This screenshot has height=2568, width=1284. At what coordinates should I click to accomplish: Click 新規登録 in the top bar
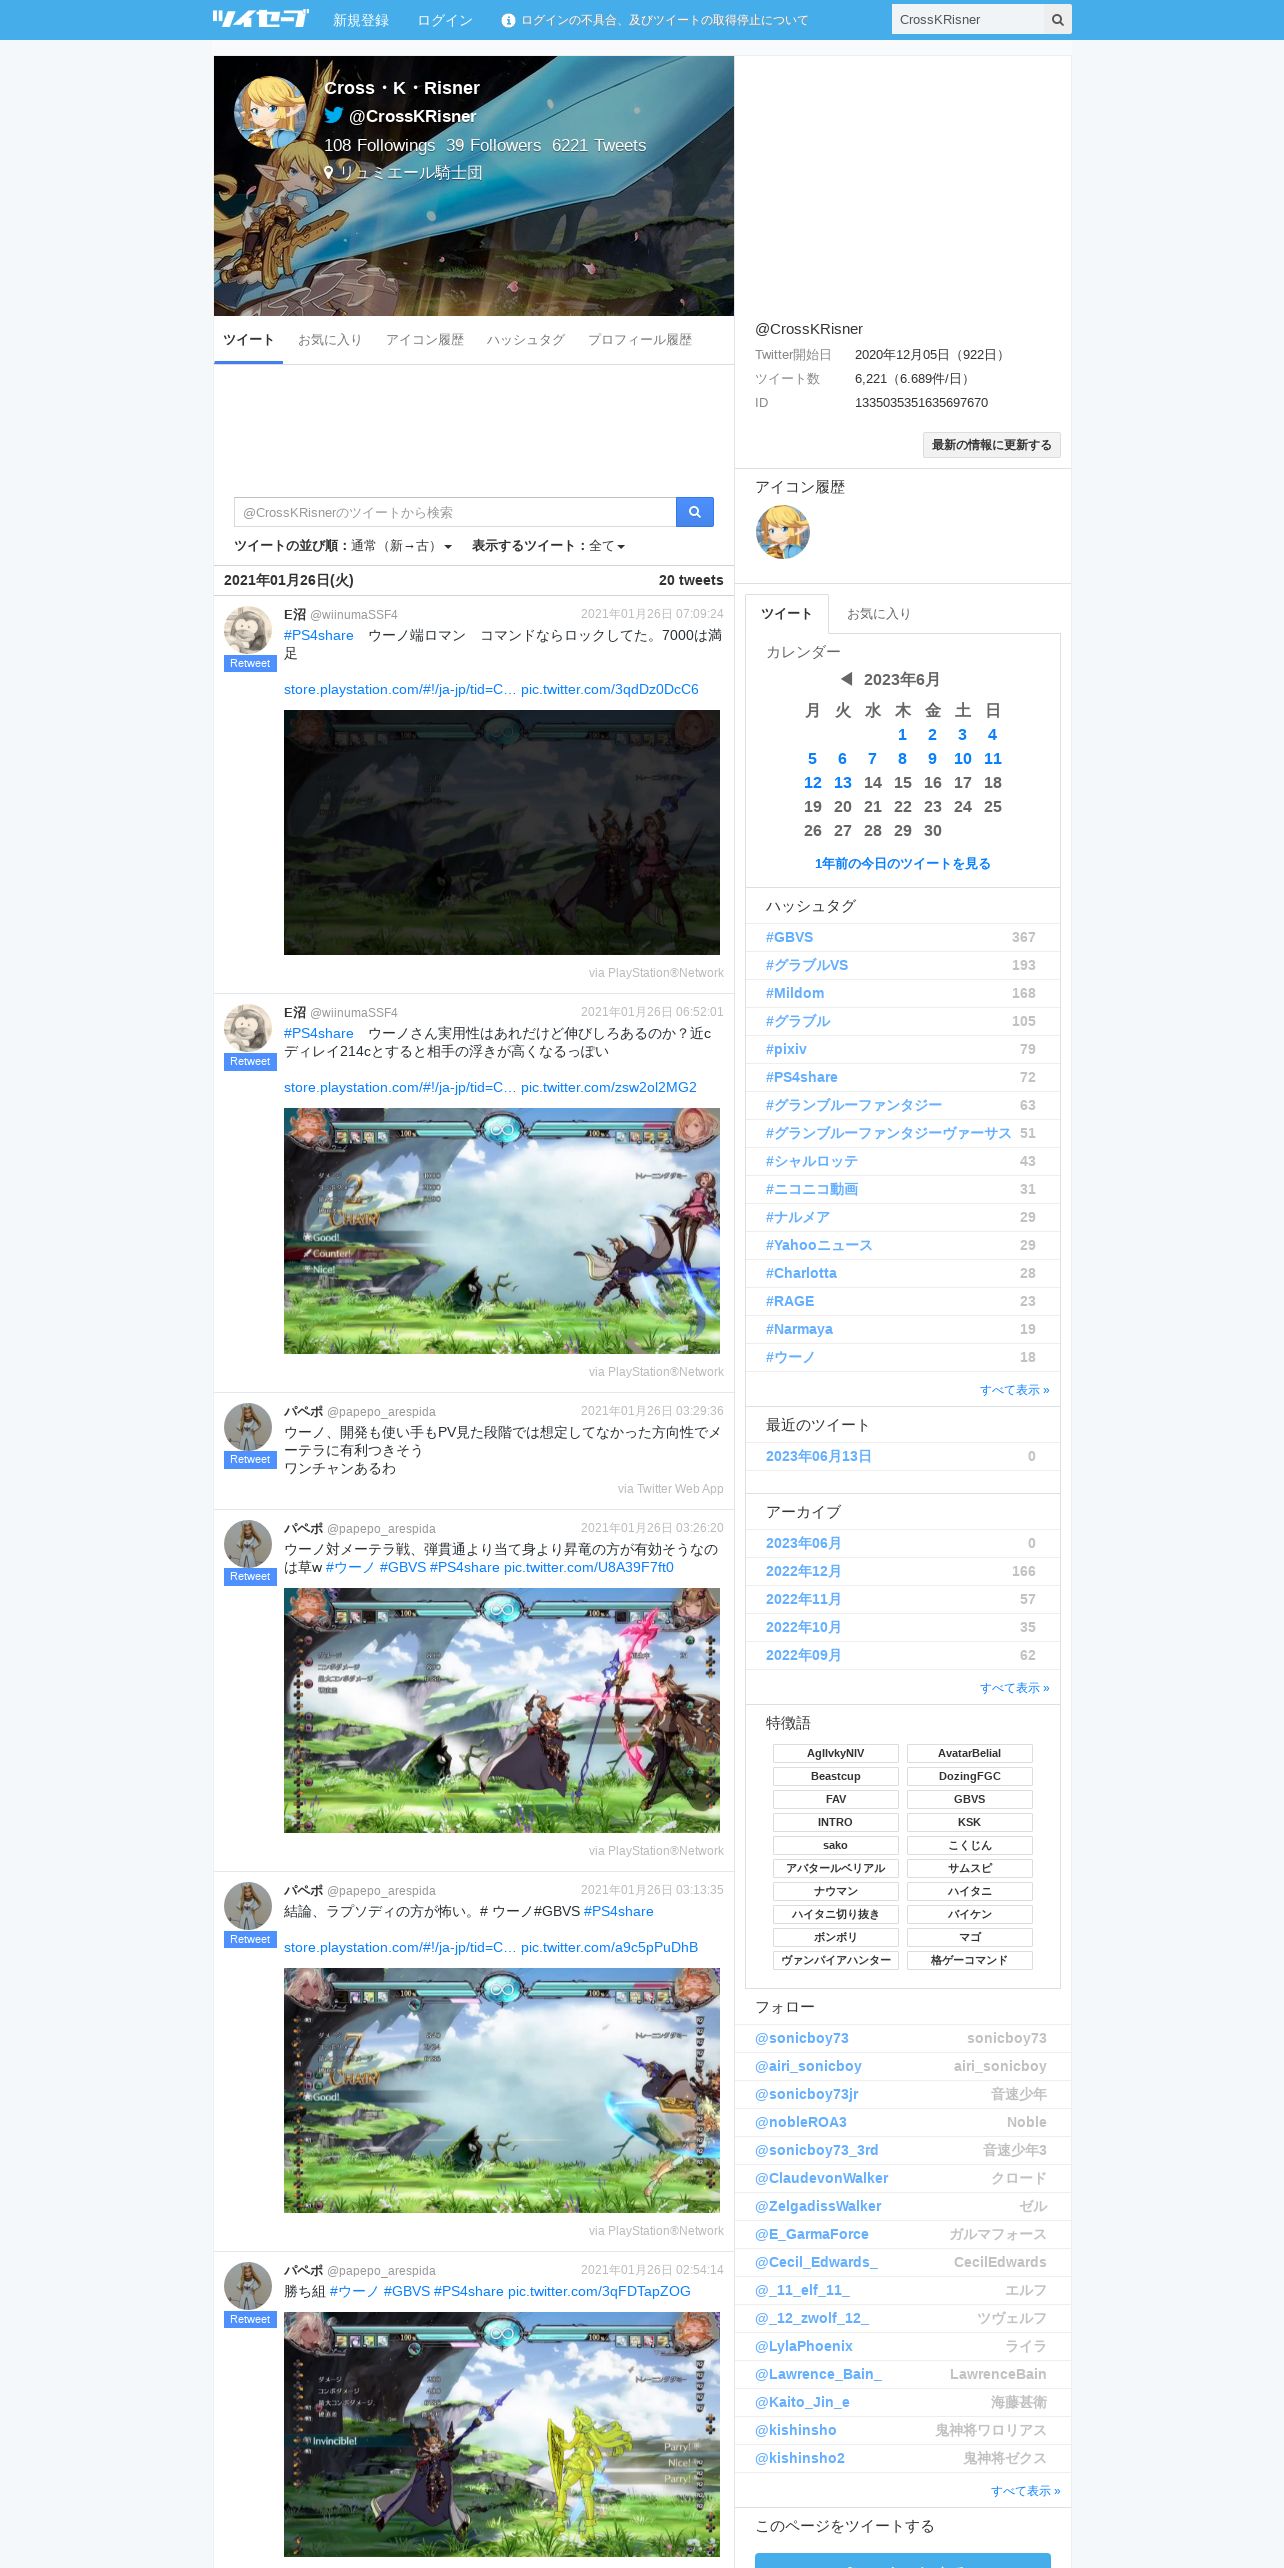361,20
